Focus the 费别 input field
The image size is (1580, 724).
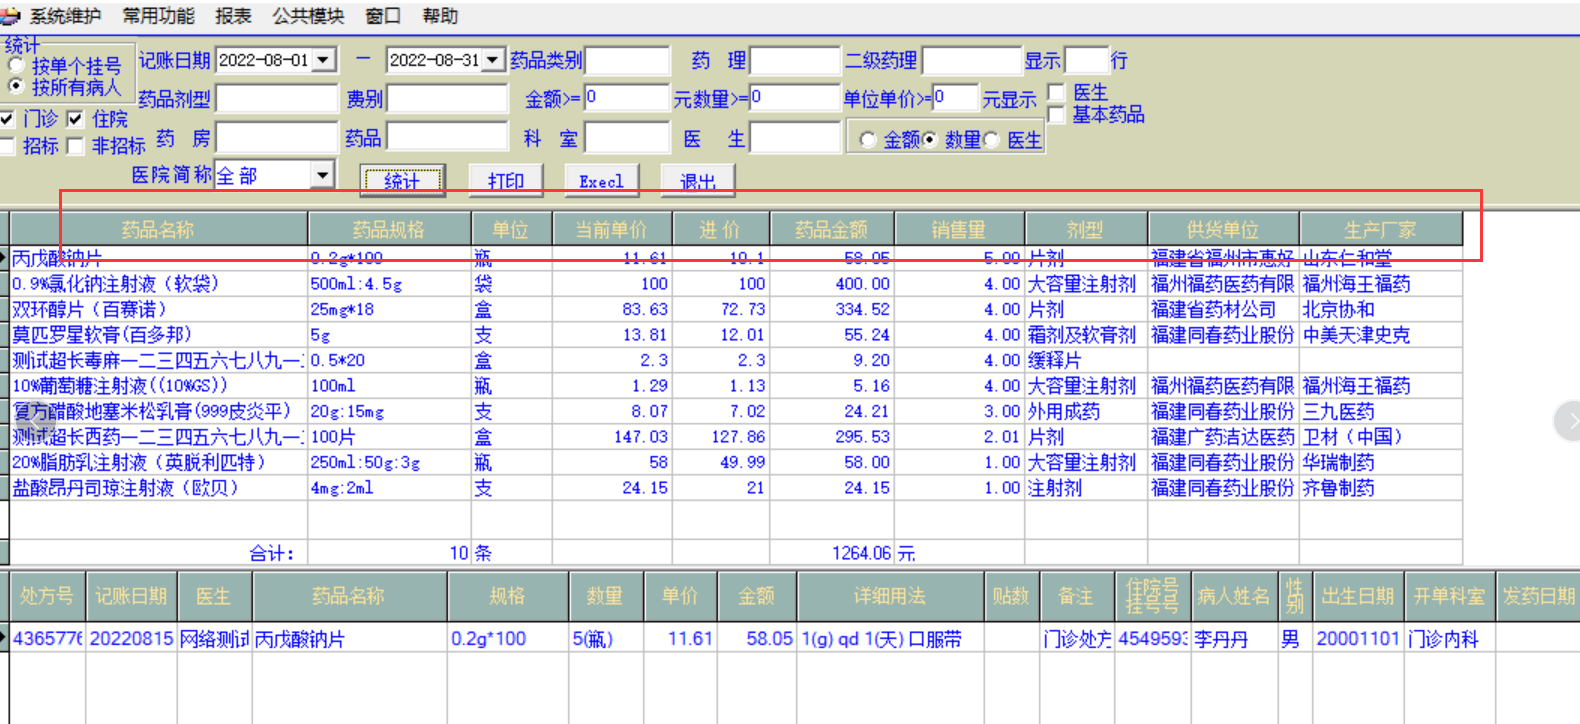pyautogui.click(x=448, y=98)
